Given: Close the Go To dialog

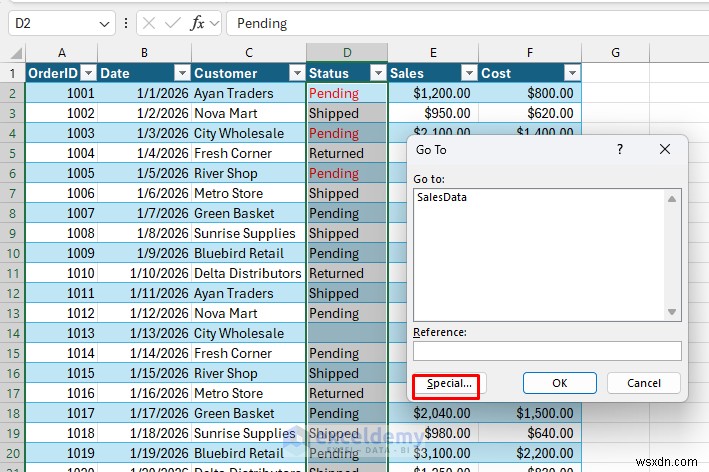Looking at the screenshot, I should coord(665,149).
